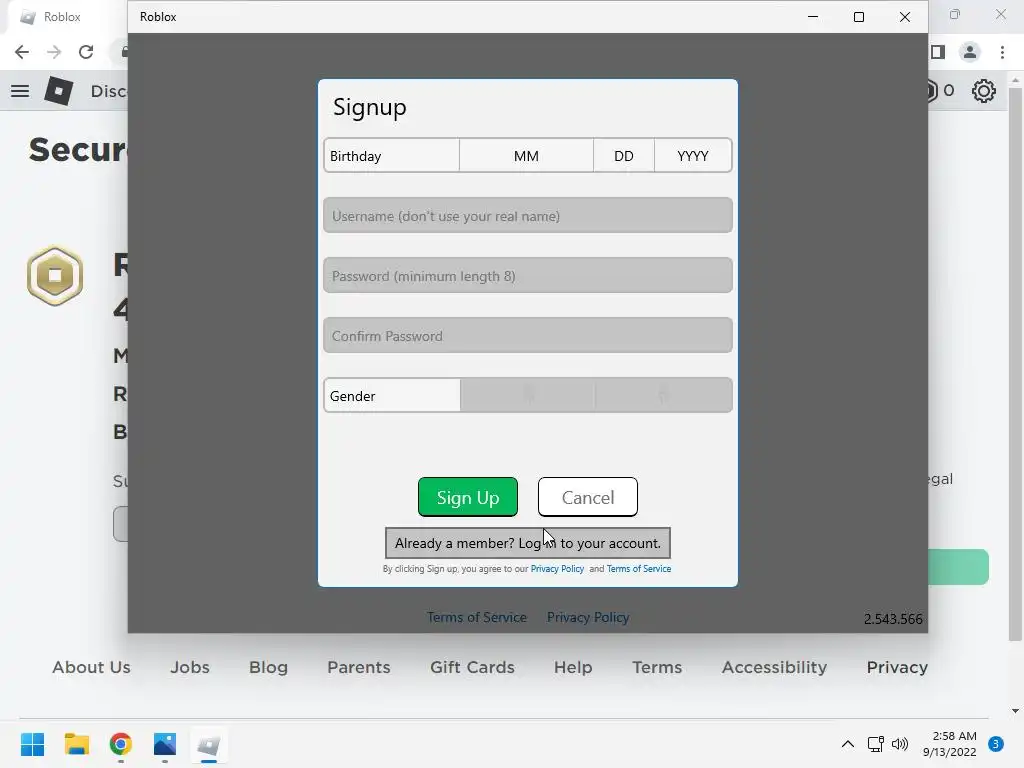Screen dimensions: 1024x768
Task: Open Blog footer link
Action: pos(268,667)
